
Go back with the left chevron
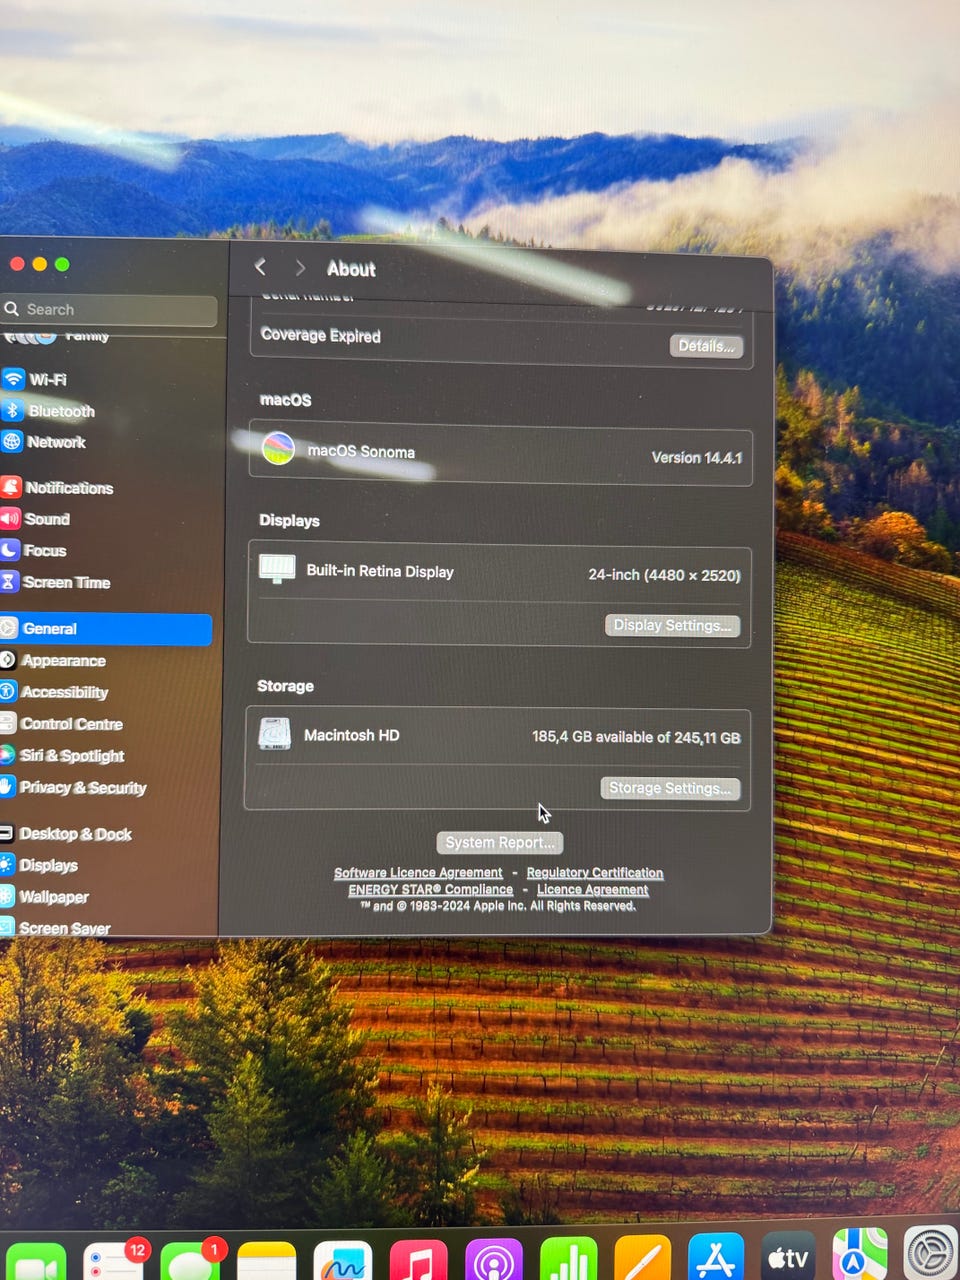tap(260, 267)
